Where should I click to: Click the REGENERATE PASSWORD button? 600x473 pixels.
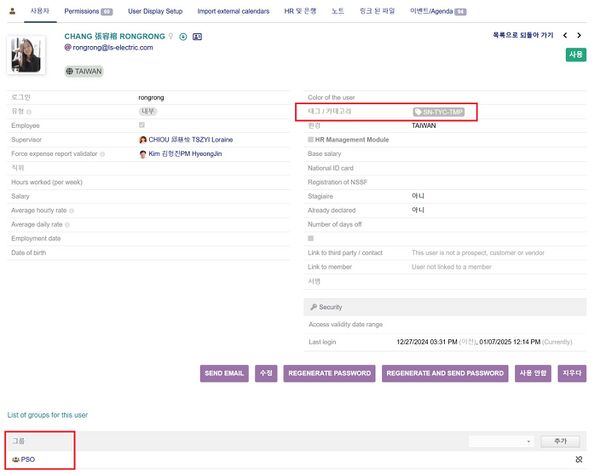[x=329, y=373]
